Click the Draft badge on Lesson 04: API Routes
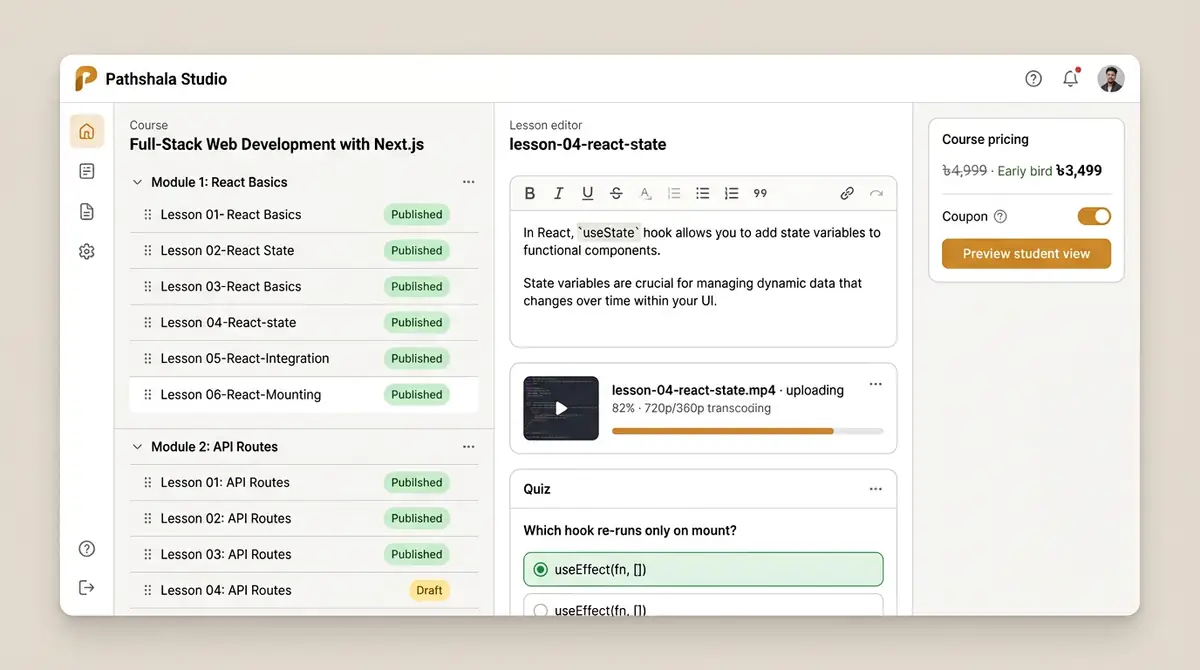 (x=429, y=590)
